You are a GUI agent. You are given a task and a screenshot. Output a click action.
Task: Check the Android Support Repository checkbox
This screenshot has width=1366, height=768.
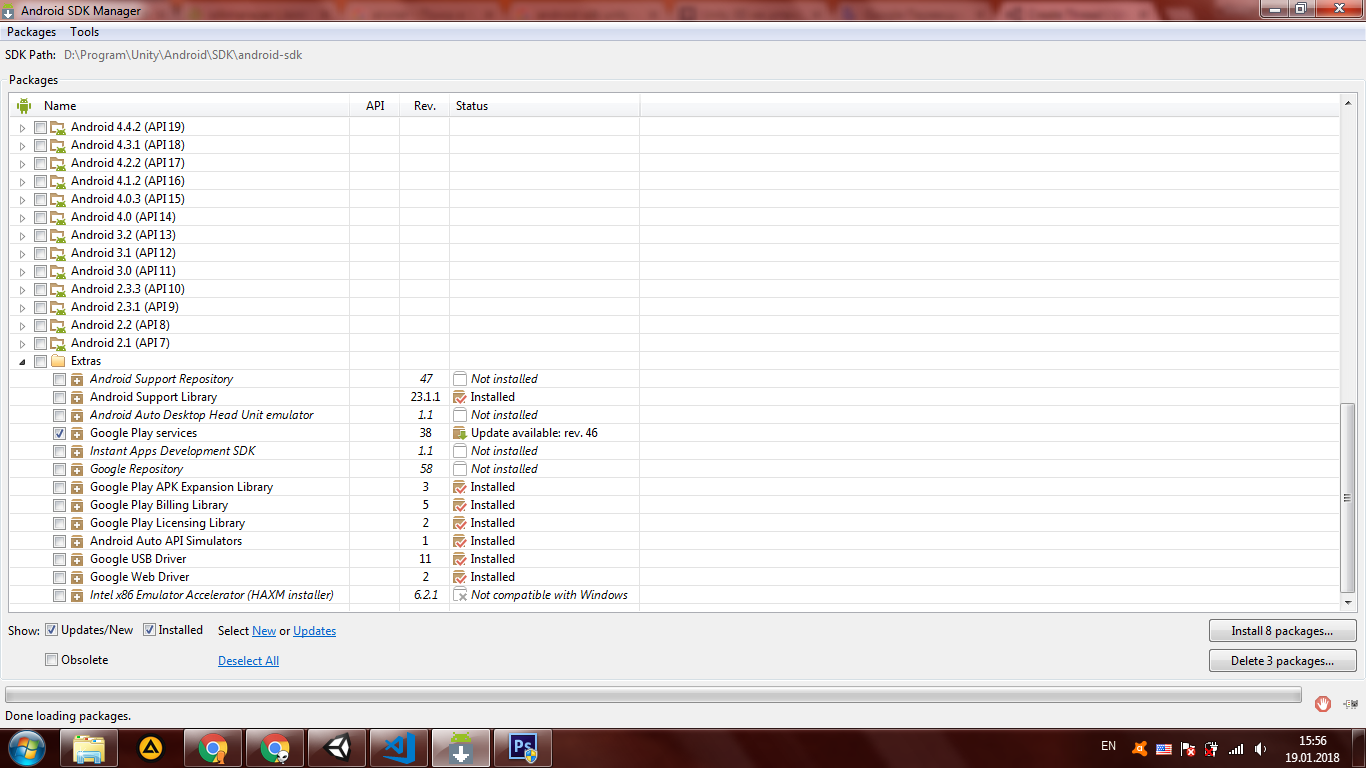pos(59,379)
